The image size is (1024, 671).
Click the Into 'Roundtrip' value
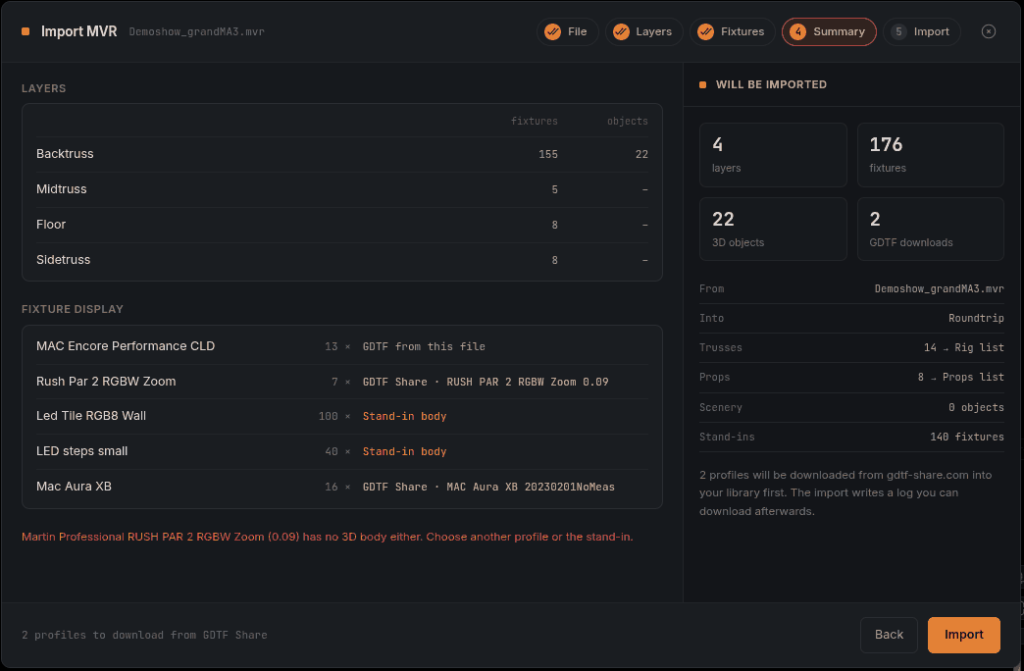(976, 318)
